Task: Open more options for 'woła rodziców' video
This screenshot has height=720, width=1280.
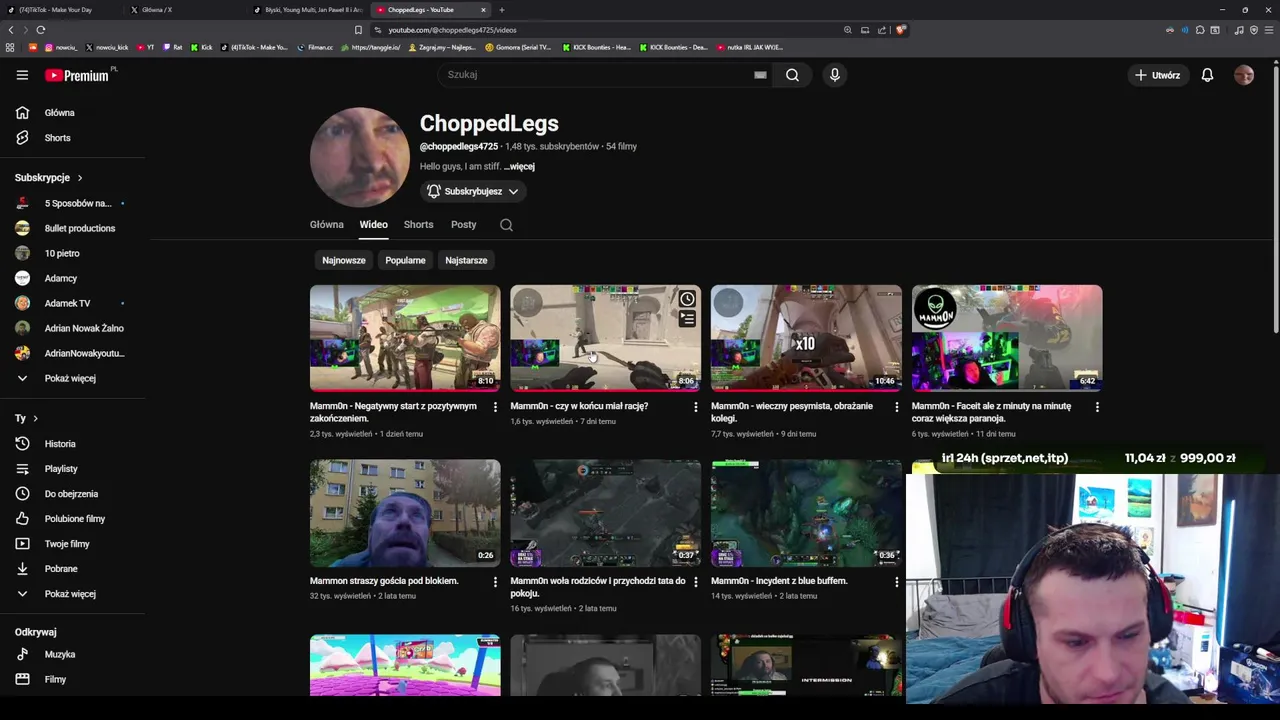Action: click(696, 582)
